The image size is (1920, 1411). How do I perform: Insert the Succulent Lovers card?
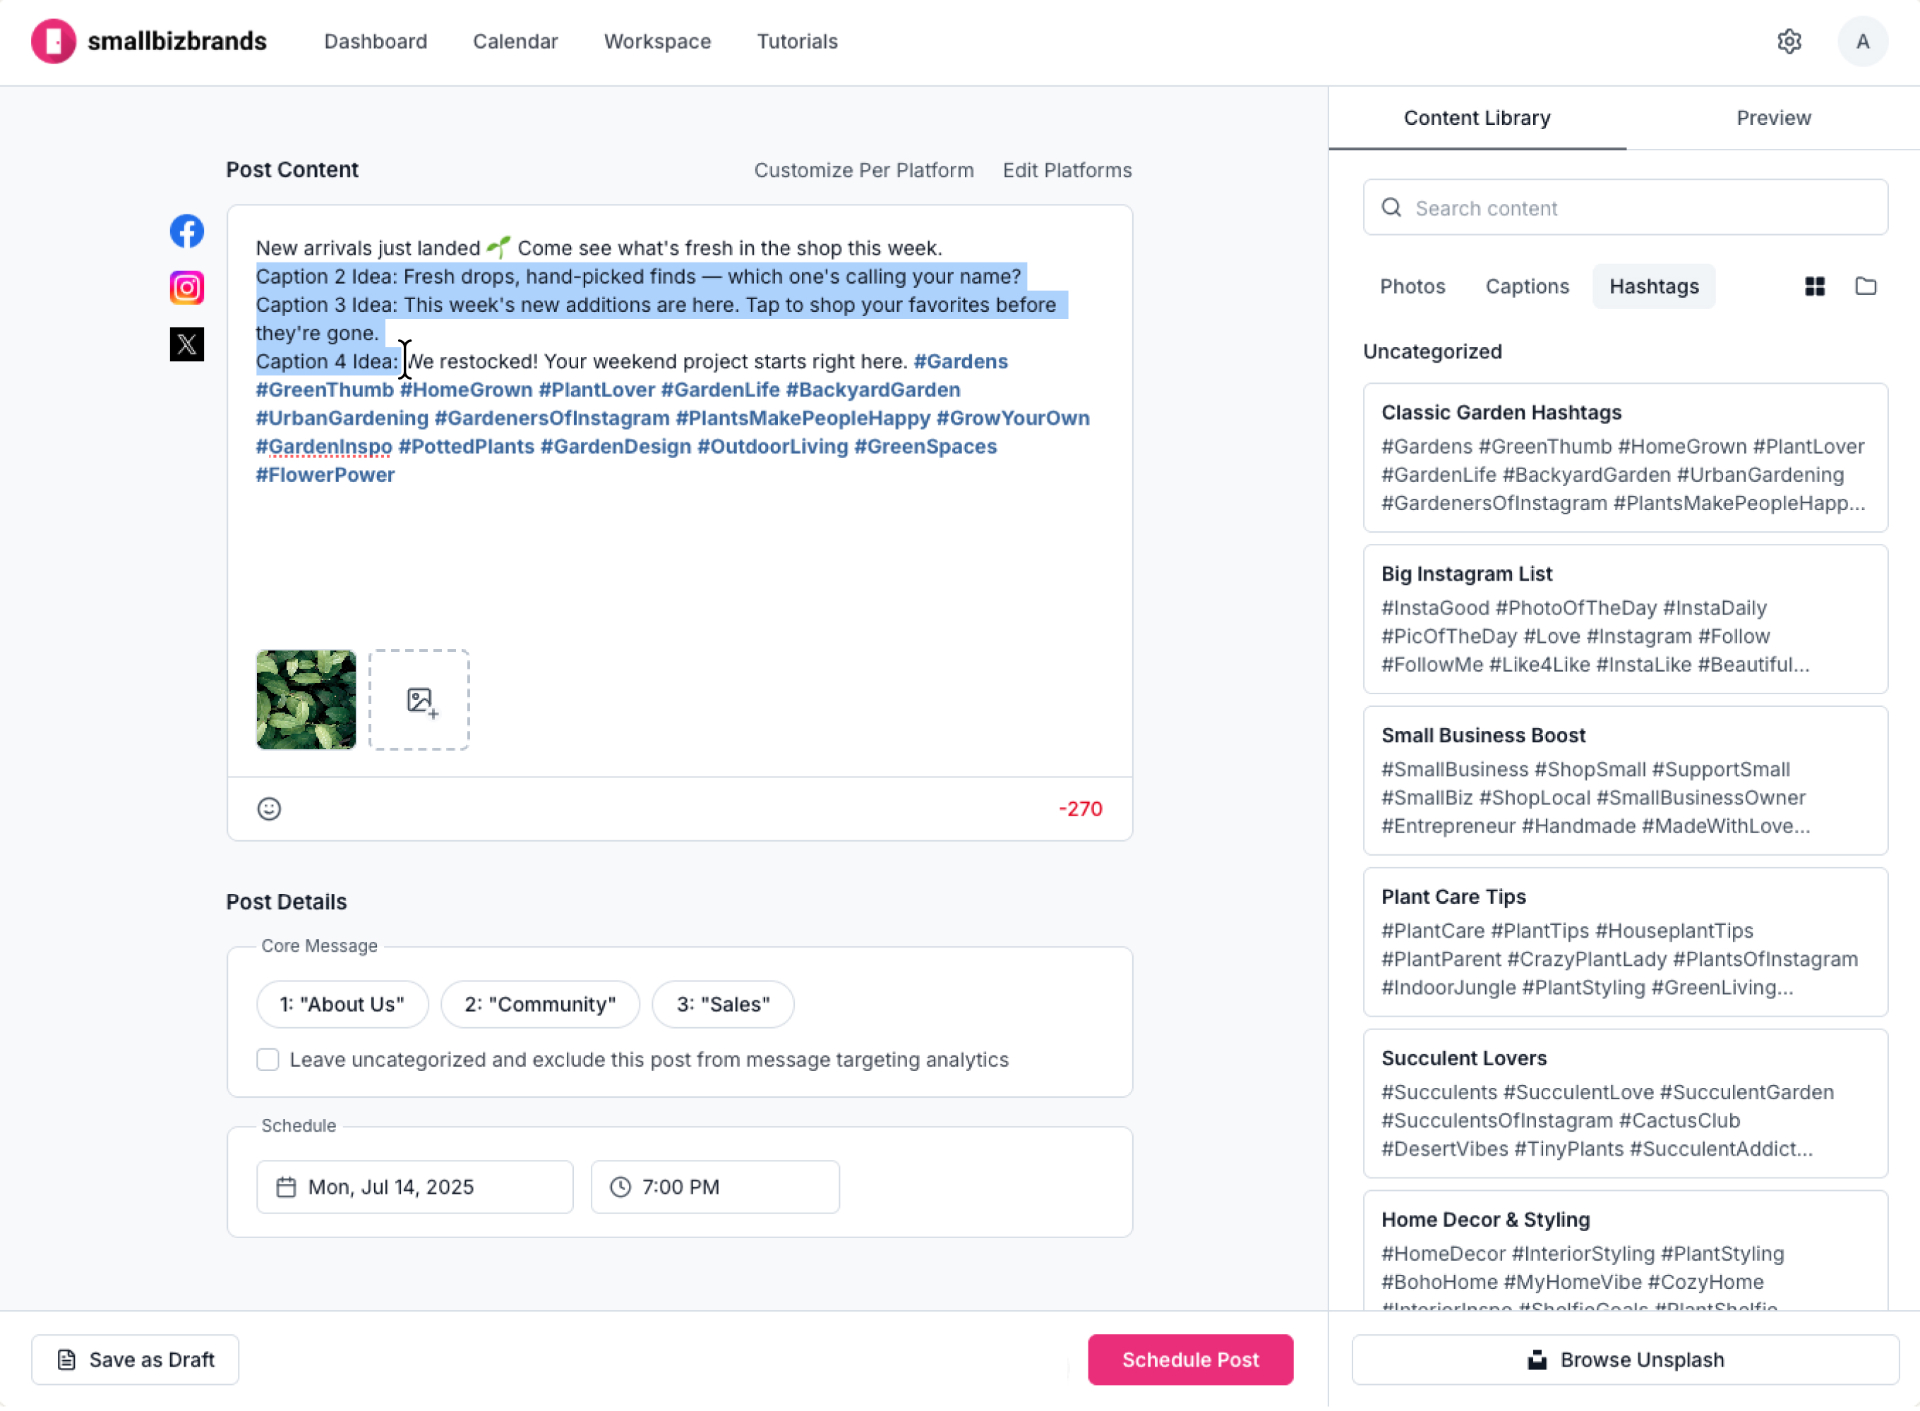coord(1625,1104)
